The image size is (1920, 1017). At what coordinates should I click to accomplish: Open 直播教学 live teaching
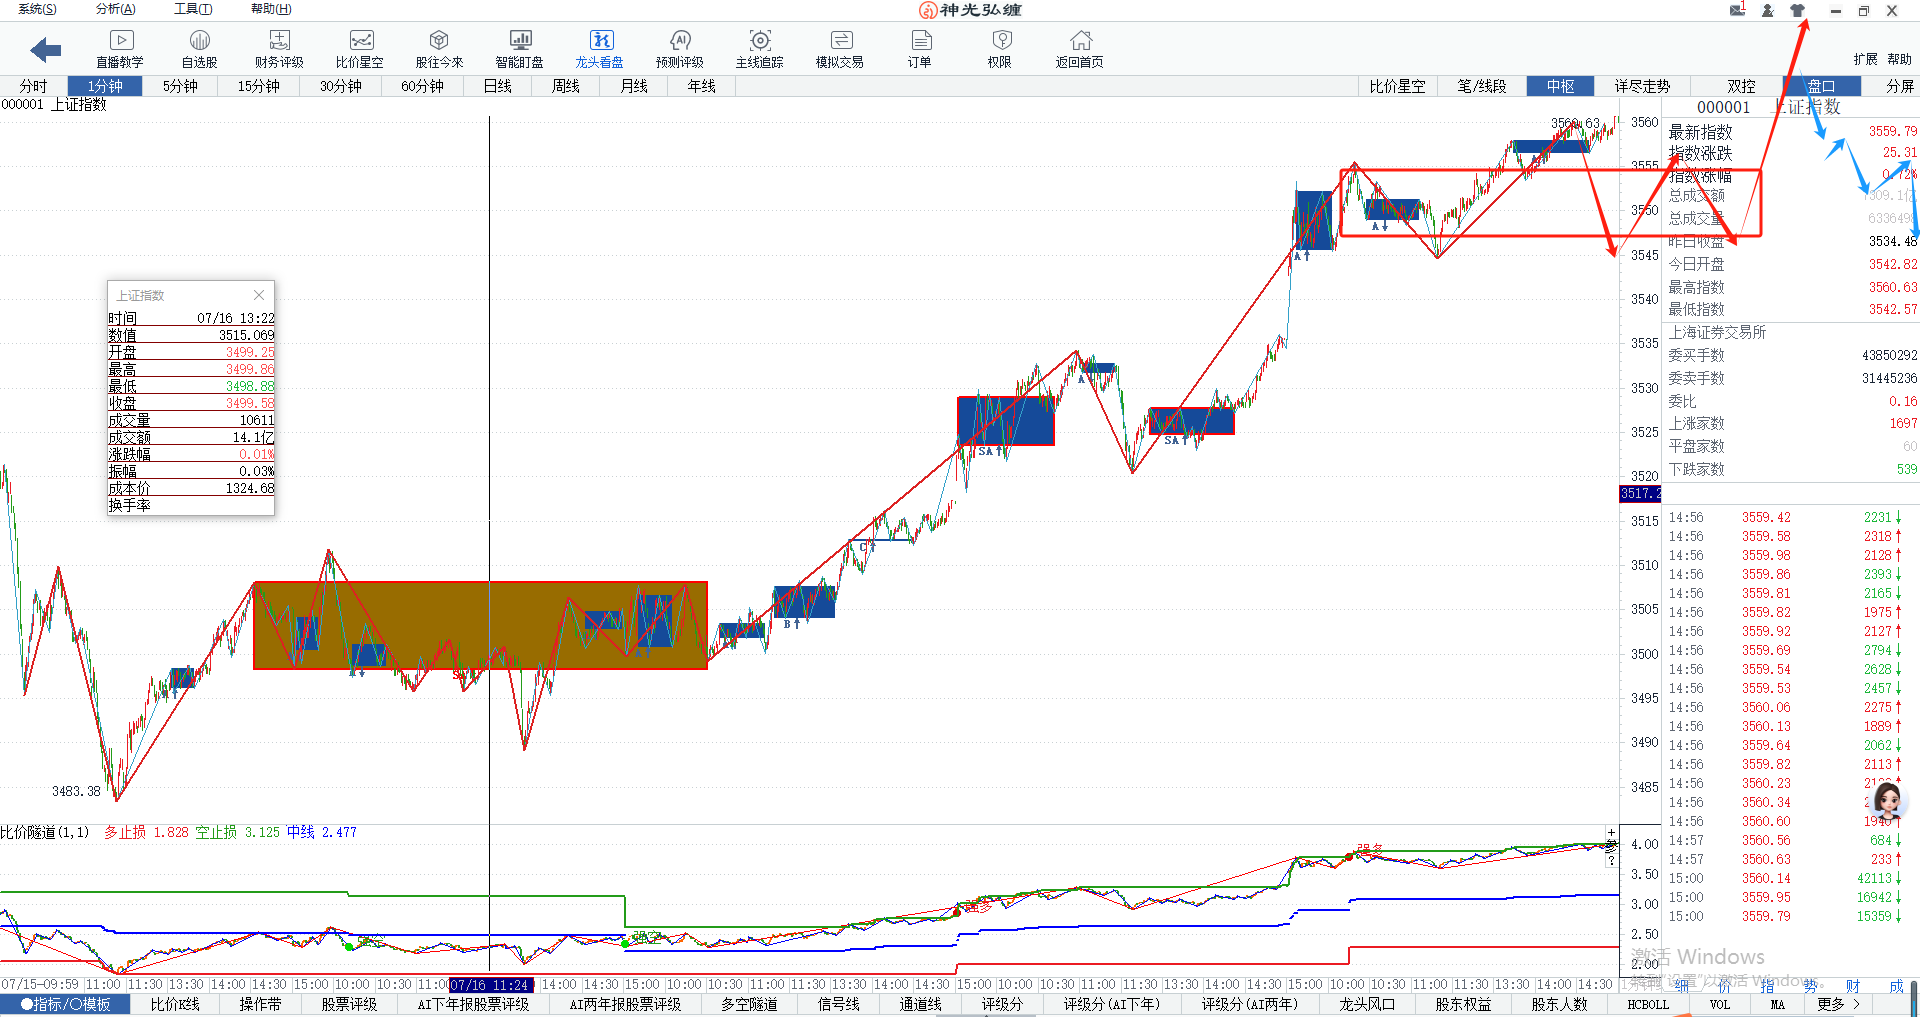coord(120,48)
